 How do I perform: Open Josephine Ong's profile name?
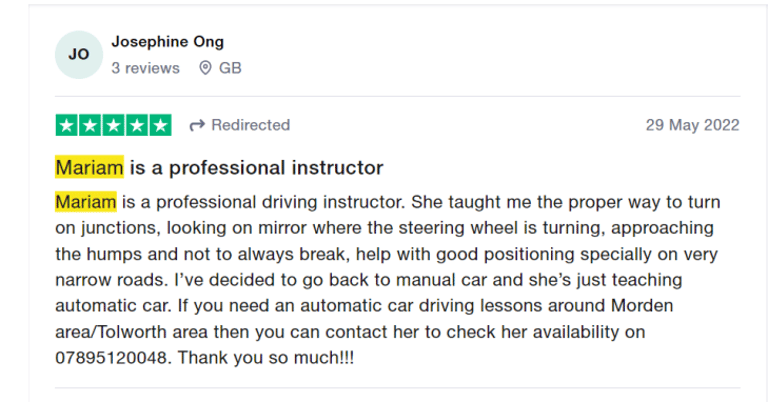[167, 42]
